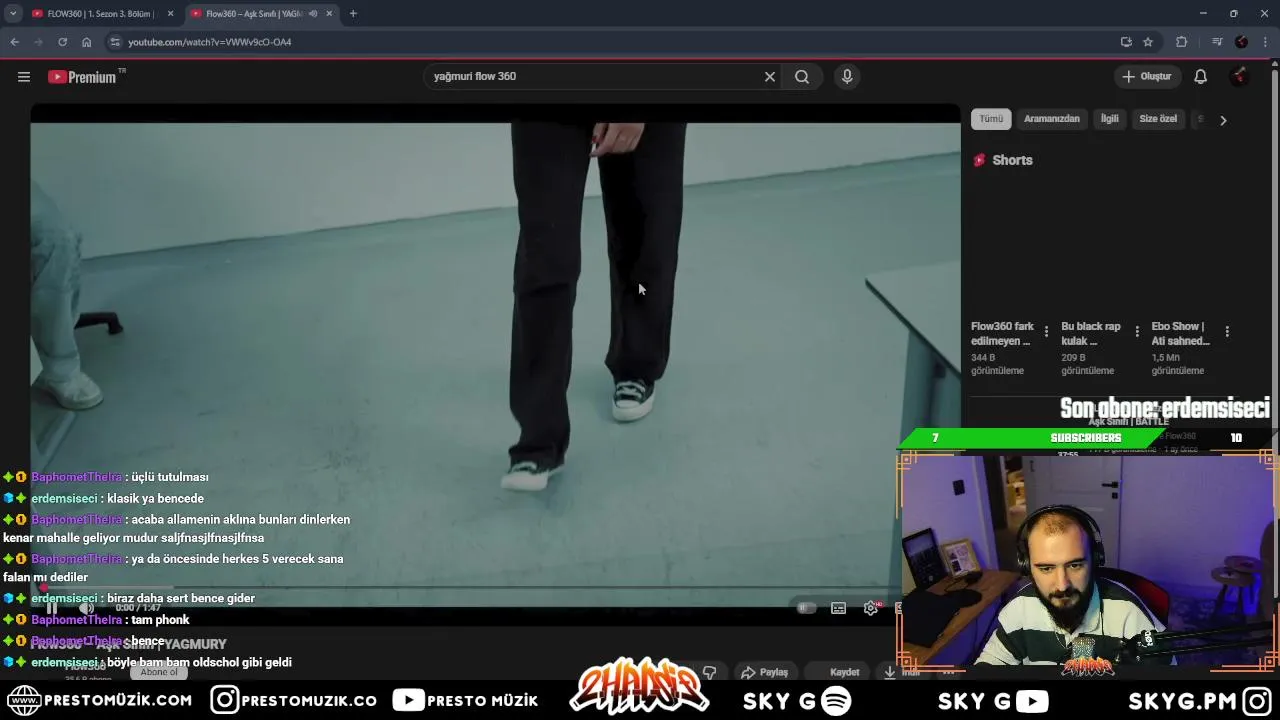Select the Aramanızdan filter chip
The height and width of the screenshot is (720, 1280).
[x=1052, y=119]
